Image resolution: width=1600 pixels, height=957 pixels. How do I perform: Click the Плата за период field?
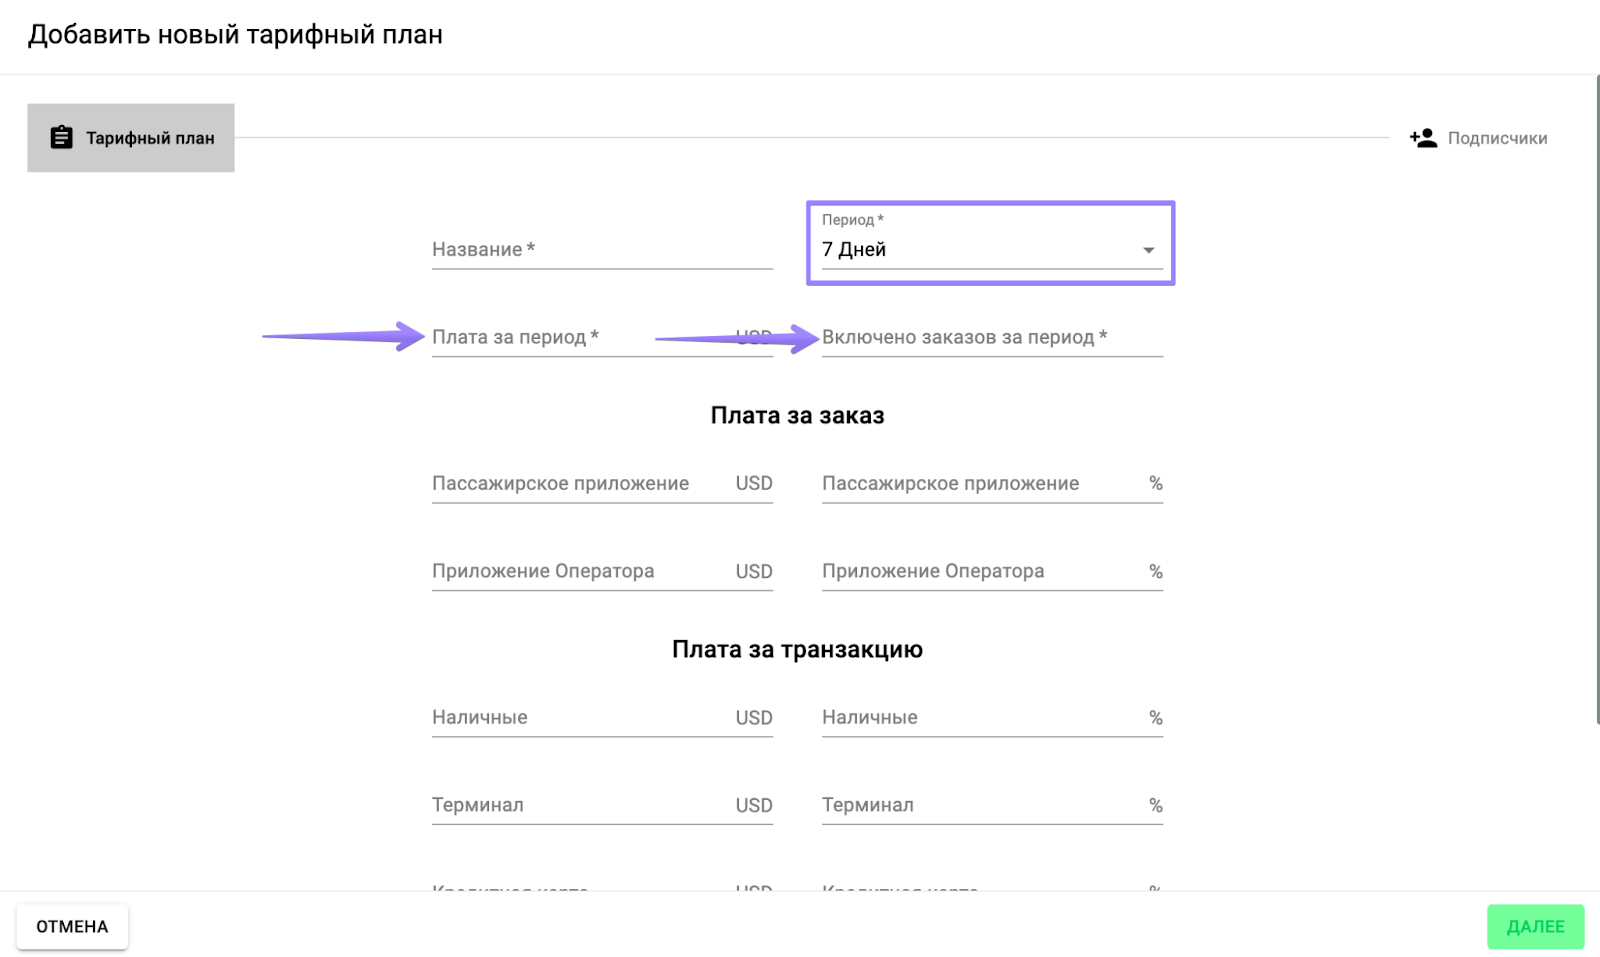580,338
